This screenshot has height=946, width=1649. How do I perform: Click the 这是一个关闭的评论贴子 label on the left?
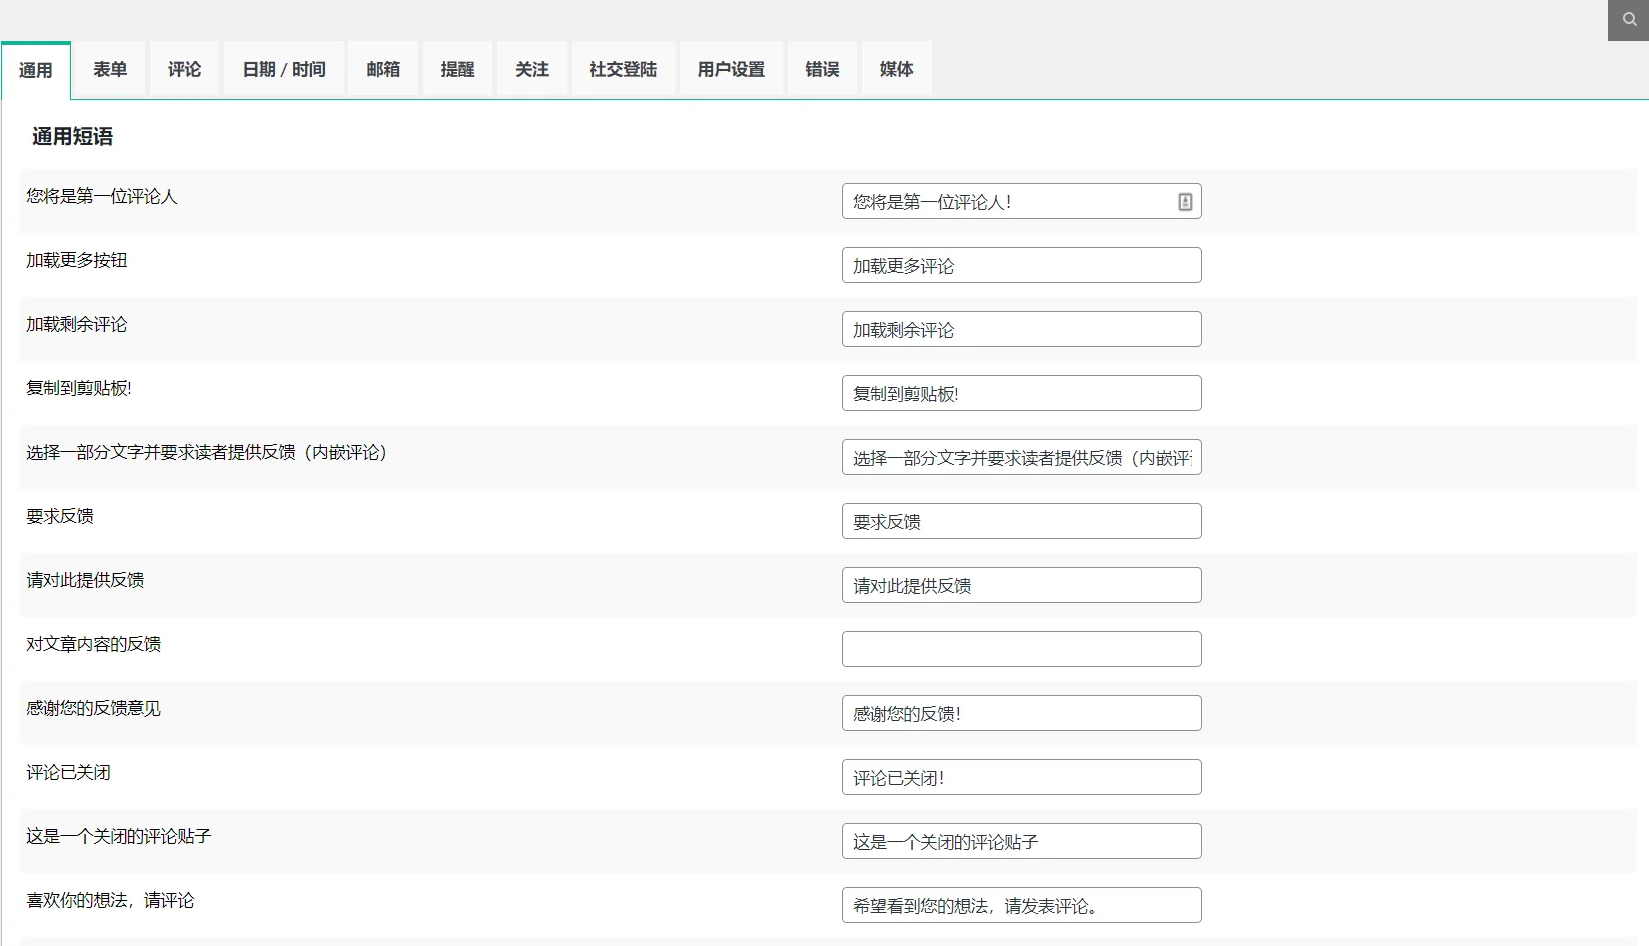119,836
